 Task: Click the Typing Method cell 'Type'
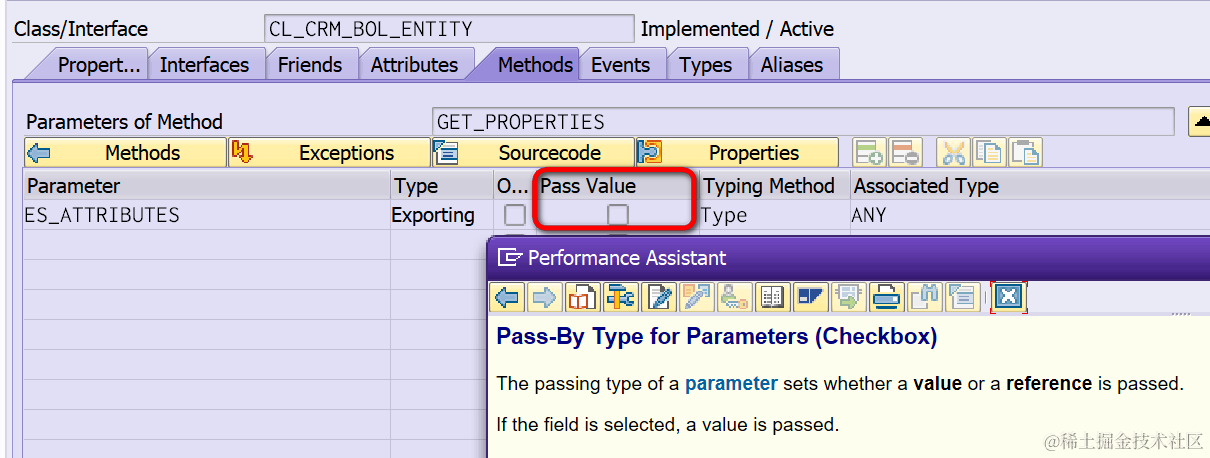[x=774, y=215]
